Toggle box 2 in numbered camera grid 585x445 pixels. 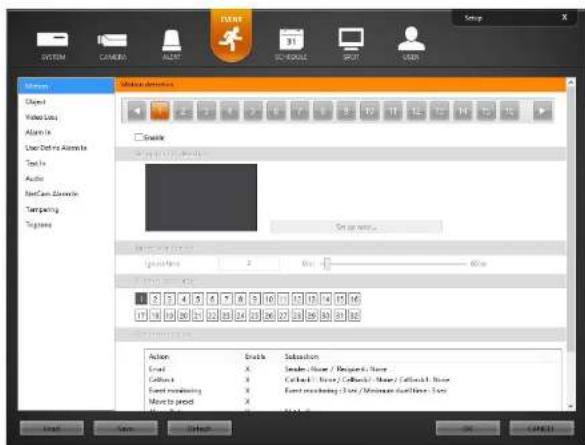[155, 299]
